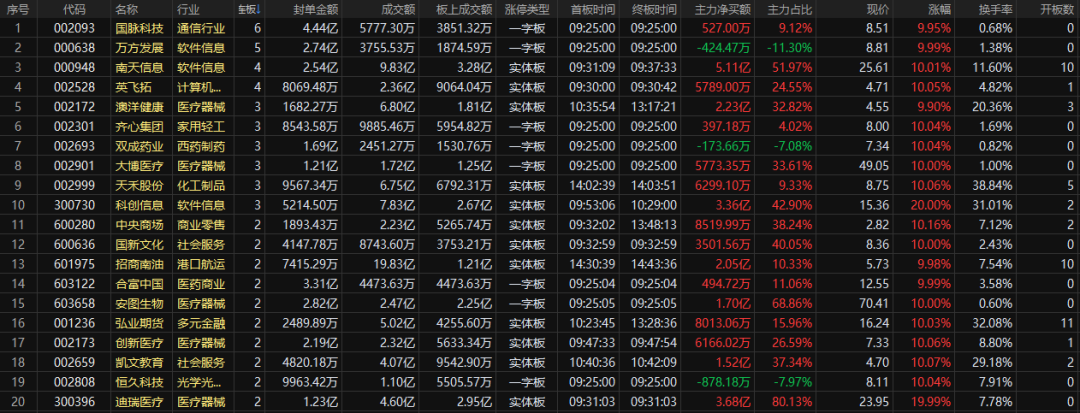Click first-board time 14:30:39

[x=593, y=264]
